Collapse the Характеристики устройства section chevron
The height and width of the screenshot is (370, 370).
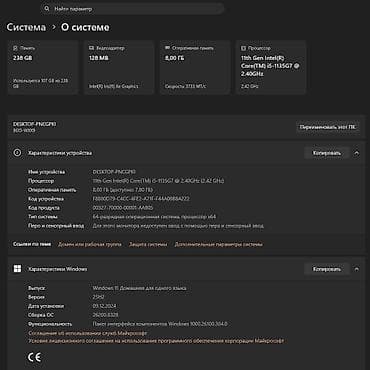pyautogui.click(x=357, y=153)
